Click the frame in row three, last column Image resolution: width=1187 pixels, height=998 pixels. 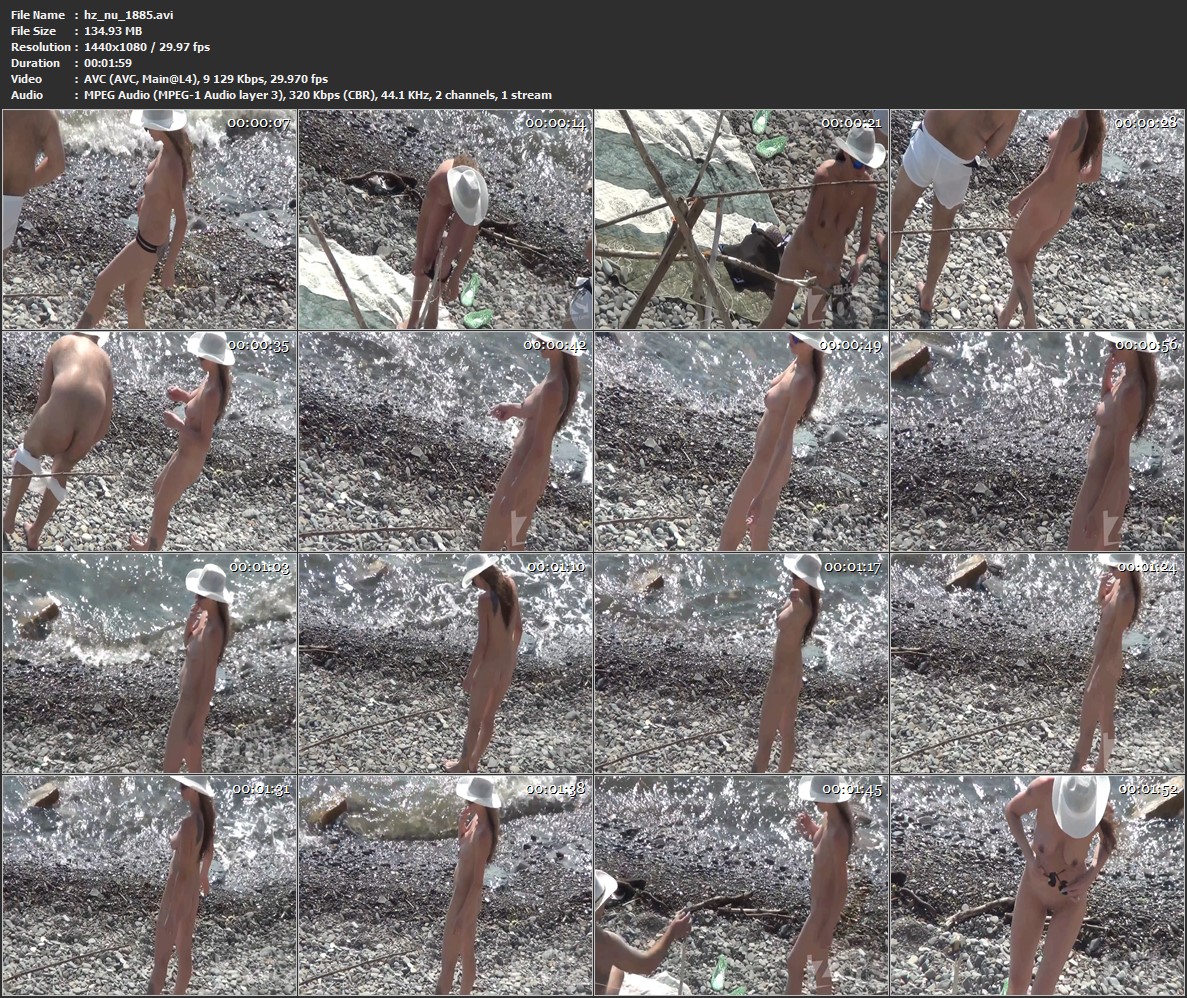(1037, 663)
